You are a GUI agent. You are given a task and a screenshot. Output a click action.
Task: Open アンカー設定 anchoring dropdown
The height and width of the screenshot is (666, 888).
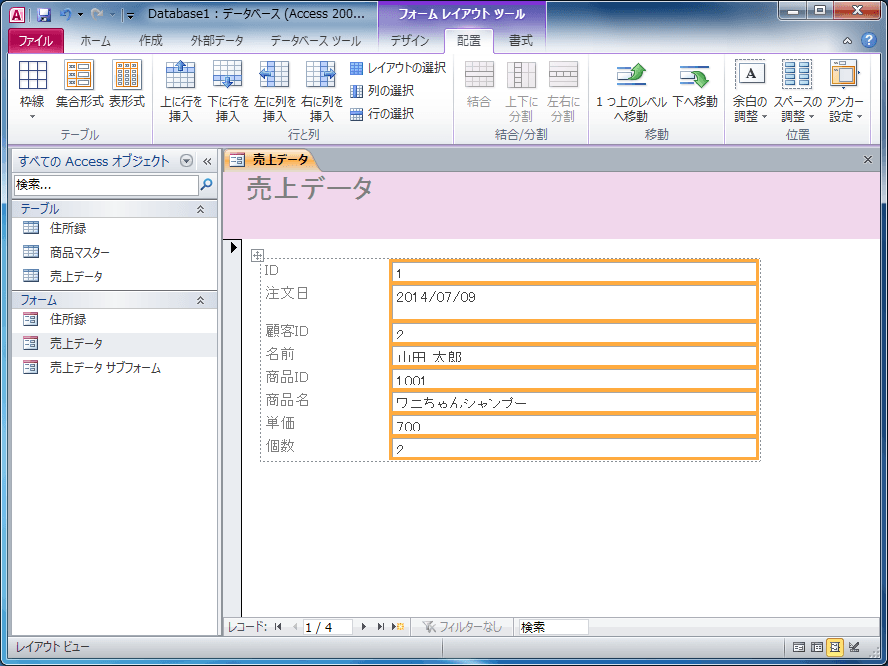844,91
